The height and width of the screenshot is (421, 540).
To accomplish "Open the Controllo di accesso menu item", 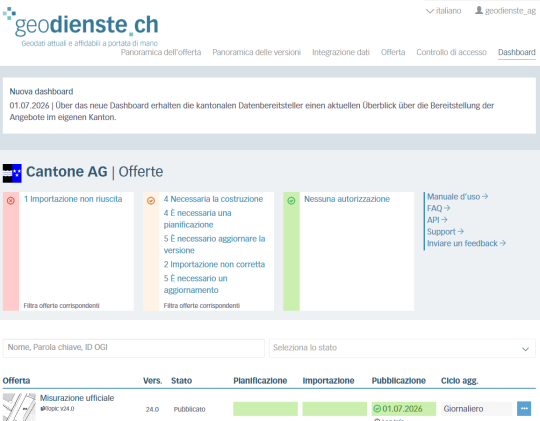I will pos(451,52).
